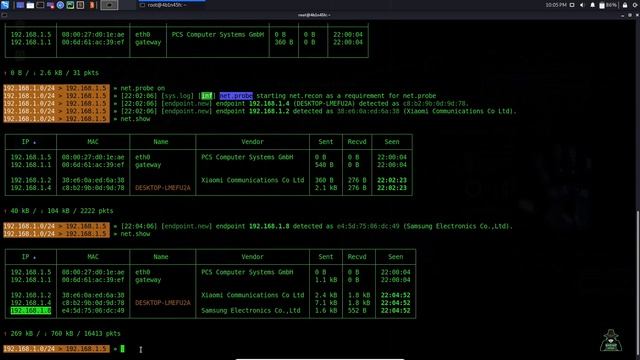Click the Xiaomi endpoint 192.168.1.2 detected log line
The width and height of the screenshot is (640, 360).
(x=318, y=111)
